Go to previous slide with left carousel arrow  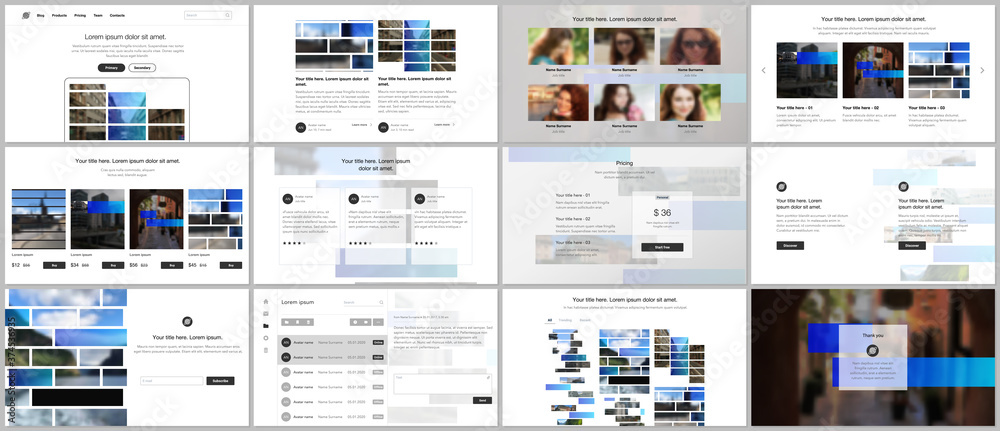pyautogui.click(x=763, y=70)
